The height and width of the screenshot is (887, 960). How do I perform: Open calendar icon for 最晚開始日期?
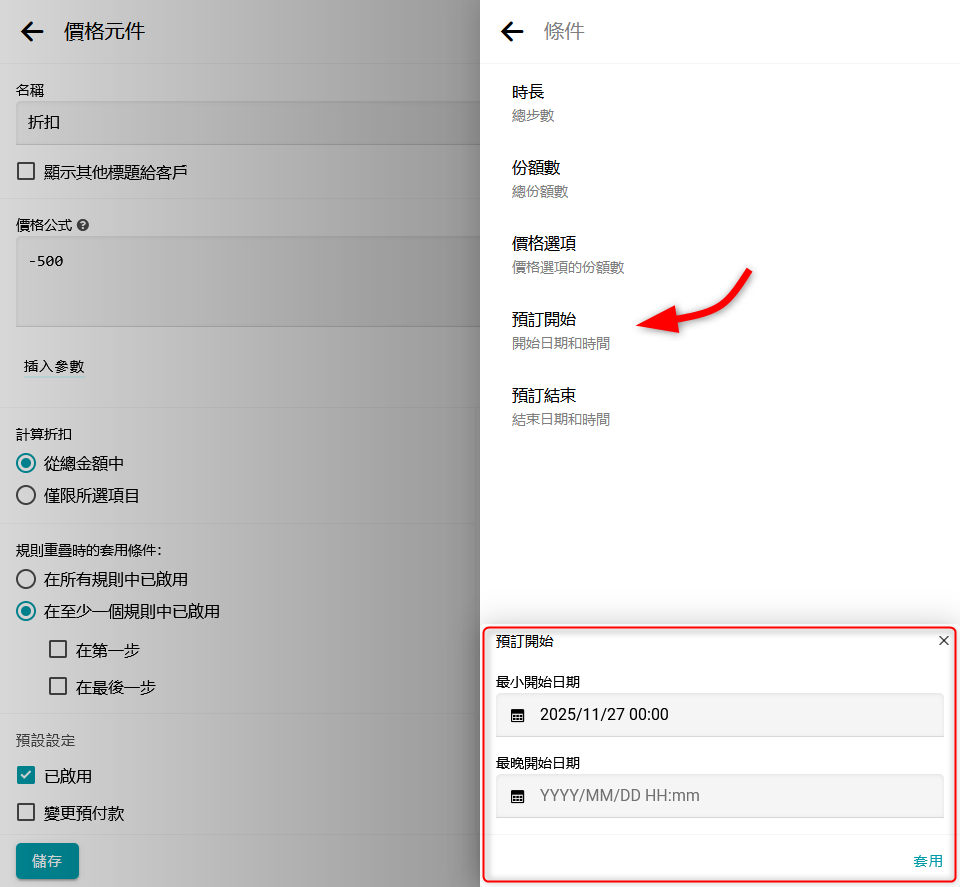tap(518, 796)
